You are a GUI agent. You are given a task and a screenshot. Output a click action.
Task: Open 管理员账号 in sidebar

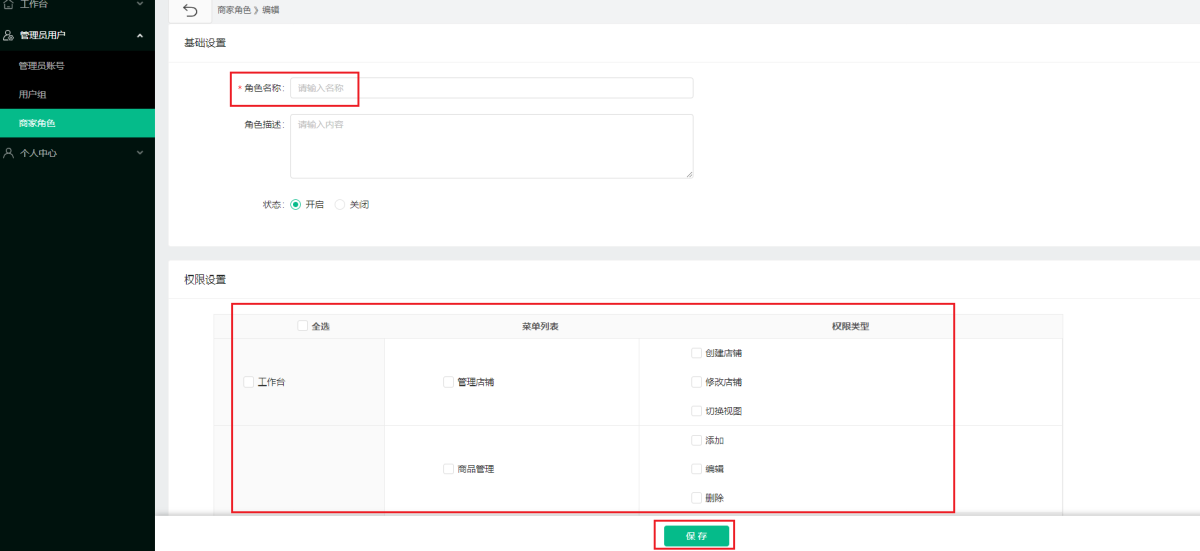42,66
